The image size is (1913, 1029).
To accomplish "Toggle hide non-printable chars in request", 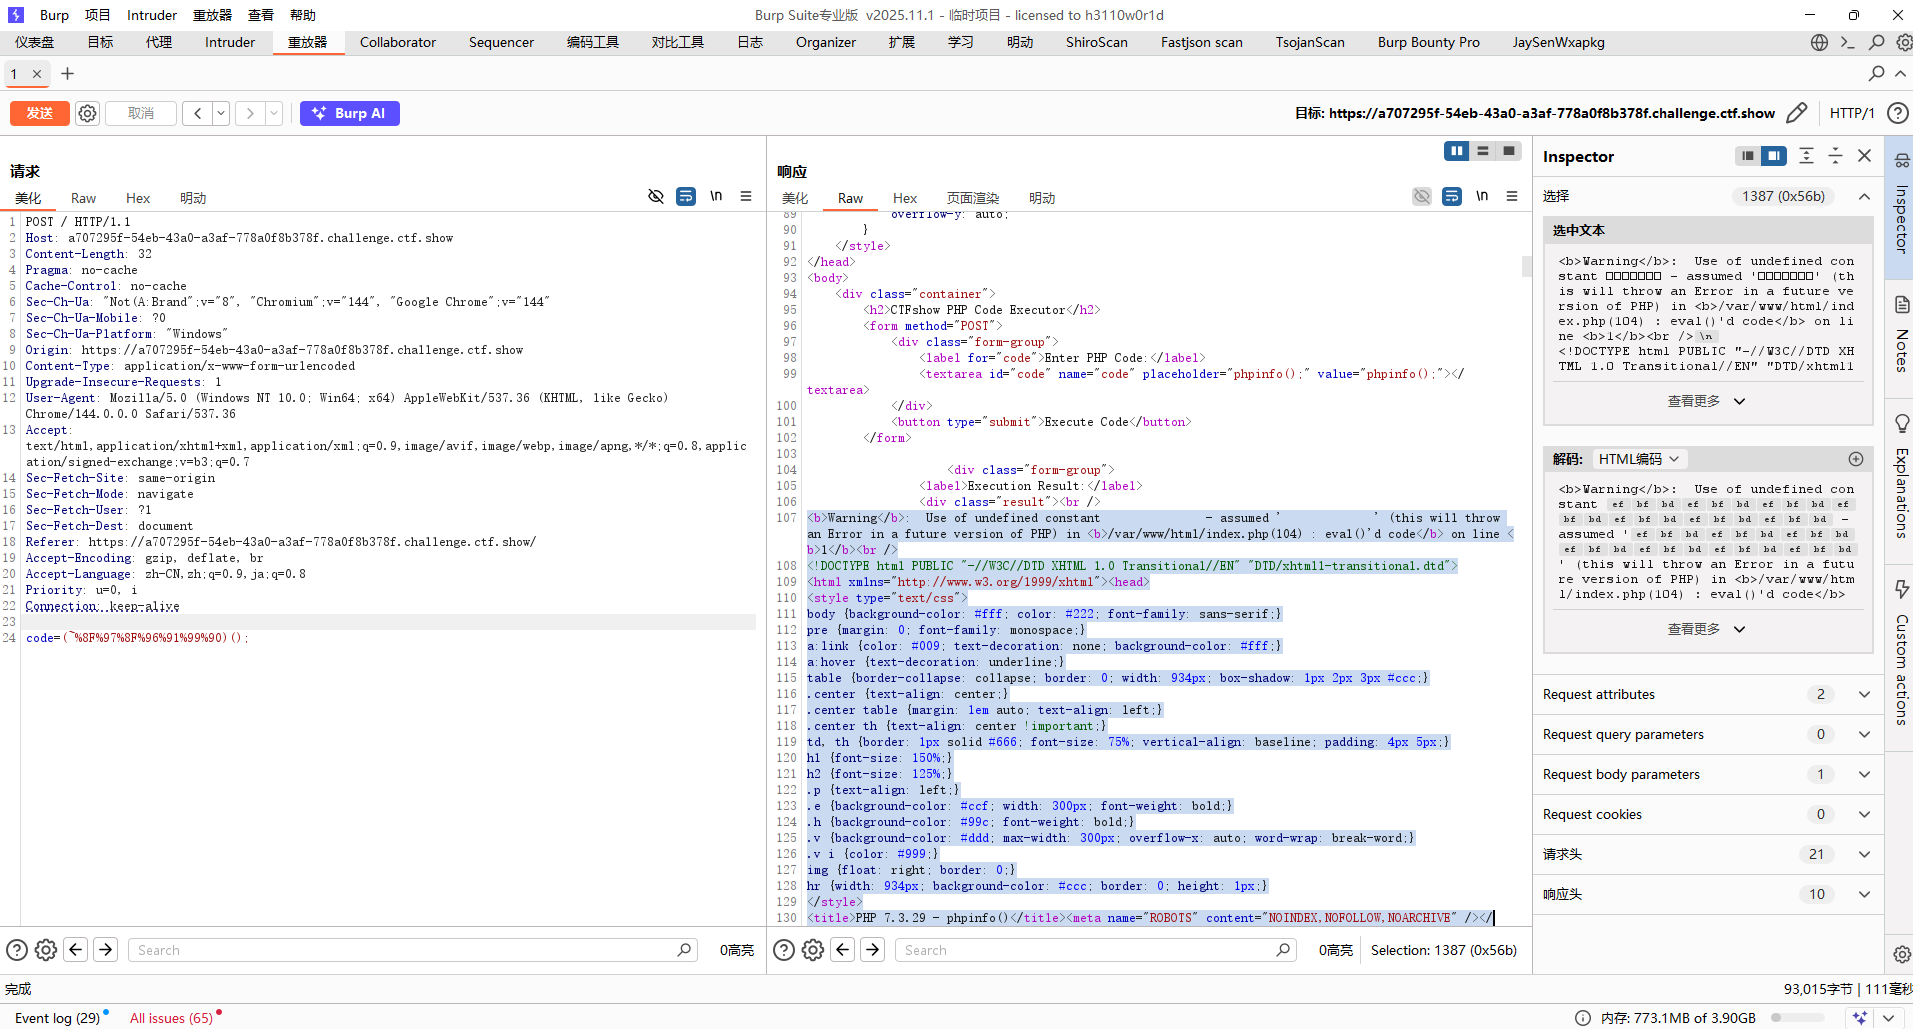I will pos(656,196).
